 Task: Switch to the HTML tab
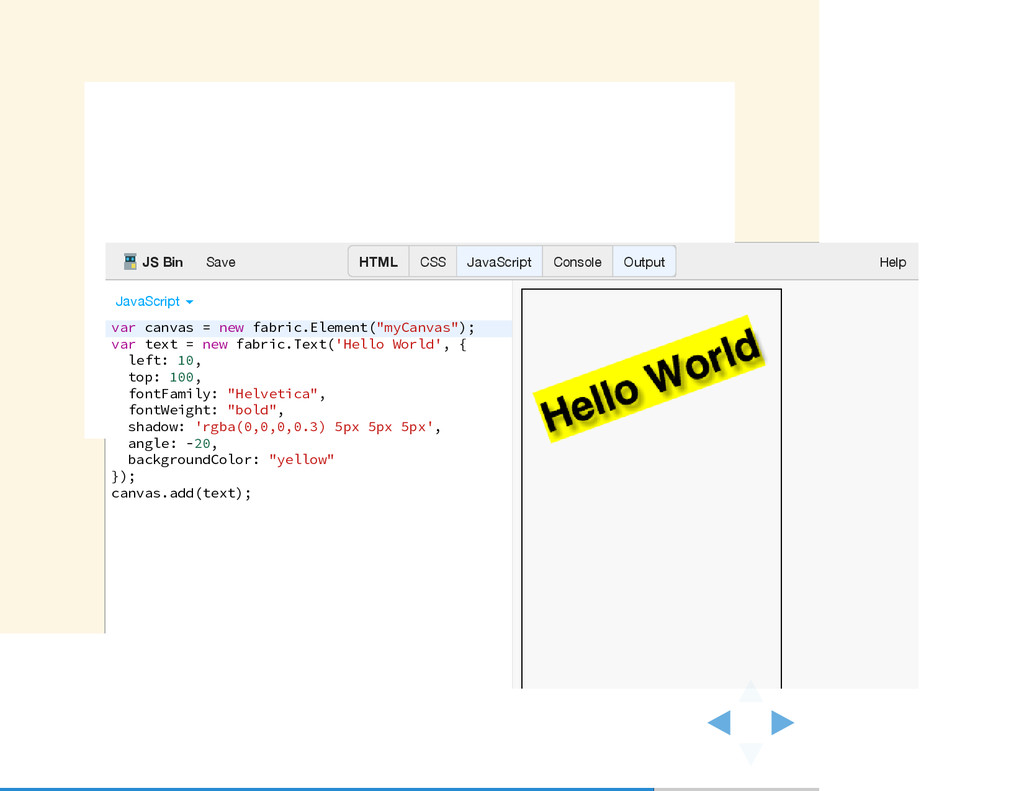378,261
